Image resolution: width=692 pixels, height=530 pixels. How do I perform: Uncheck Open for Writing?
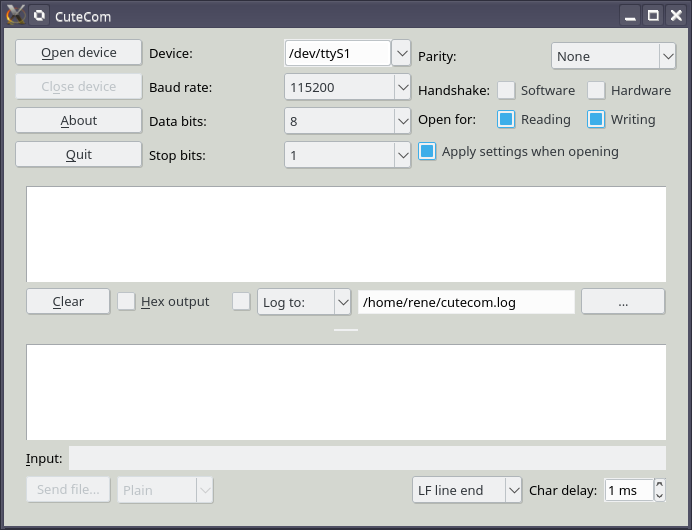tap(596, 119)
